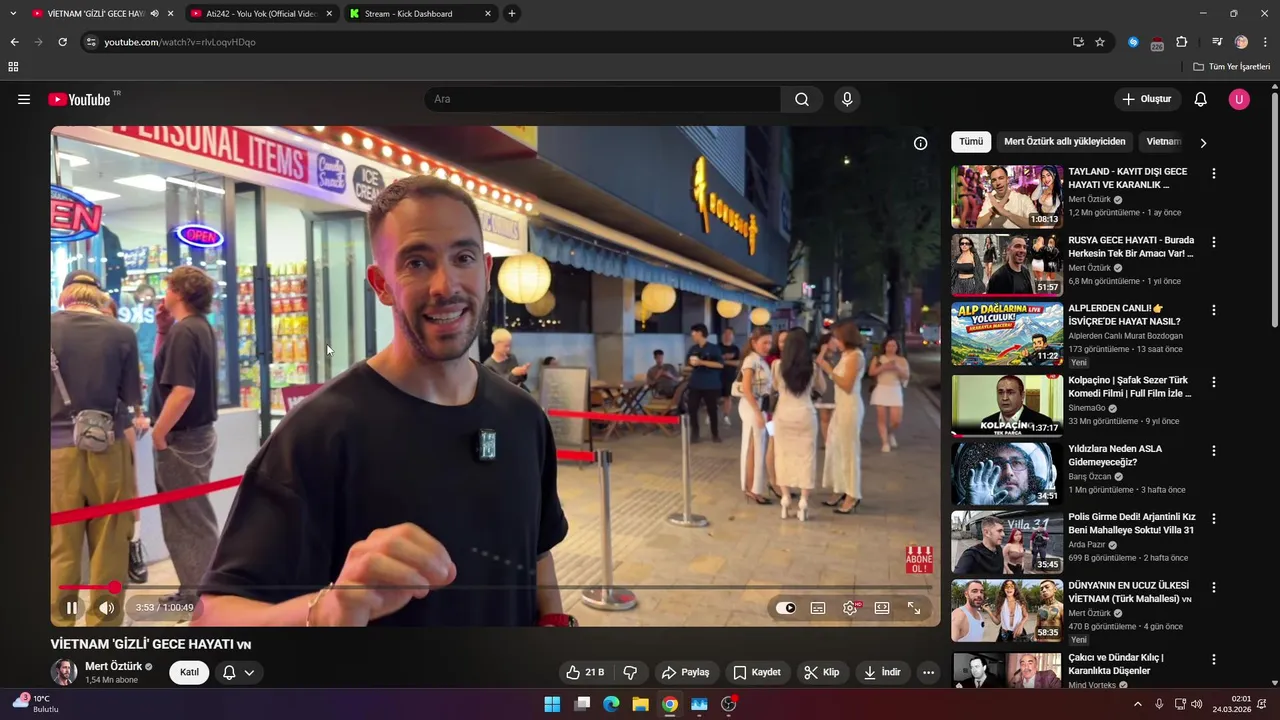Open media controls in toolbar
Image resolution: width=1280 pixels, height=720 pixels.
click(1217, 42)
